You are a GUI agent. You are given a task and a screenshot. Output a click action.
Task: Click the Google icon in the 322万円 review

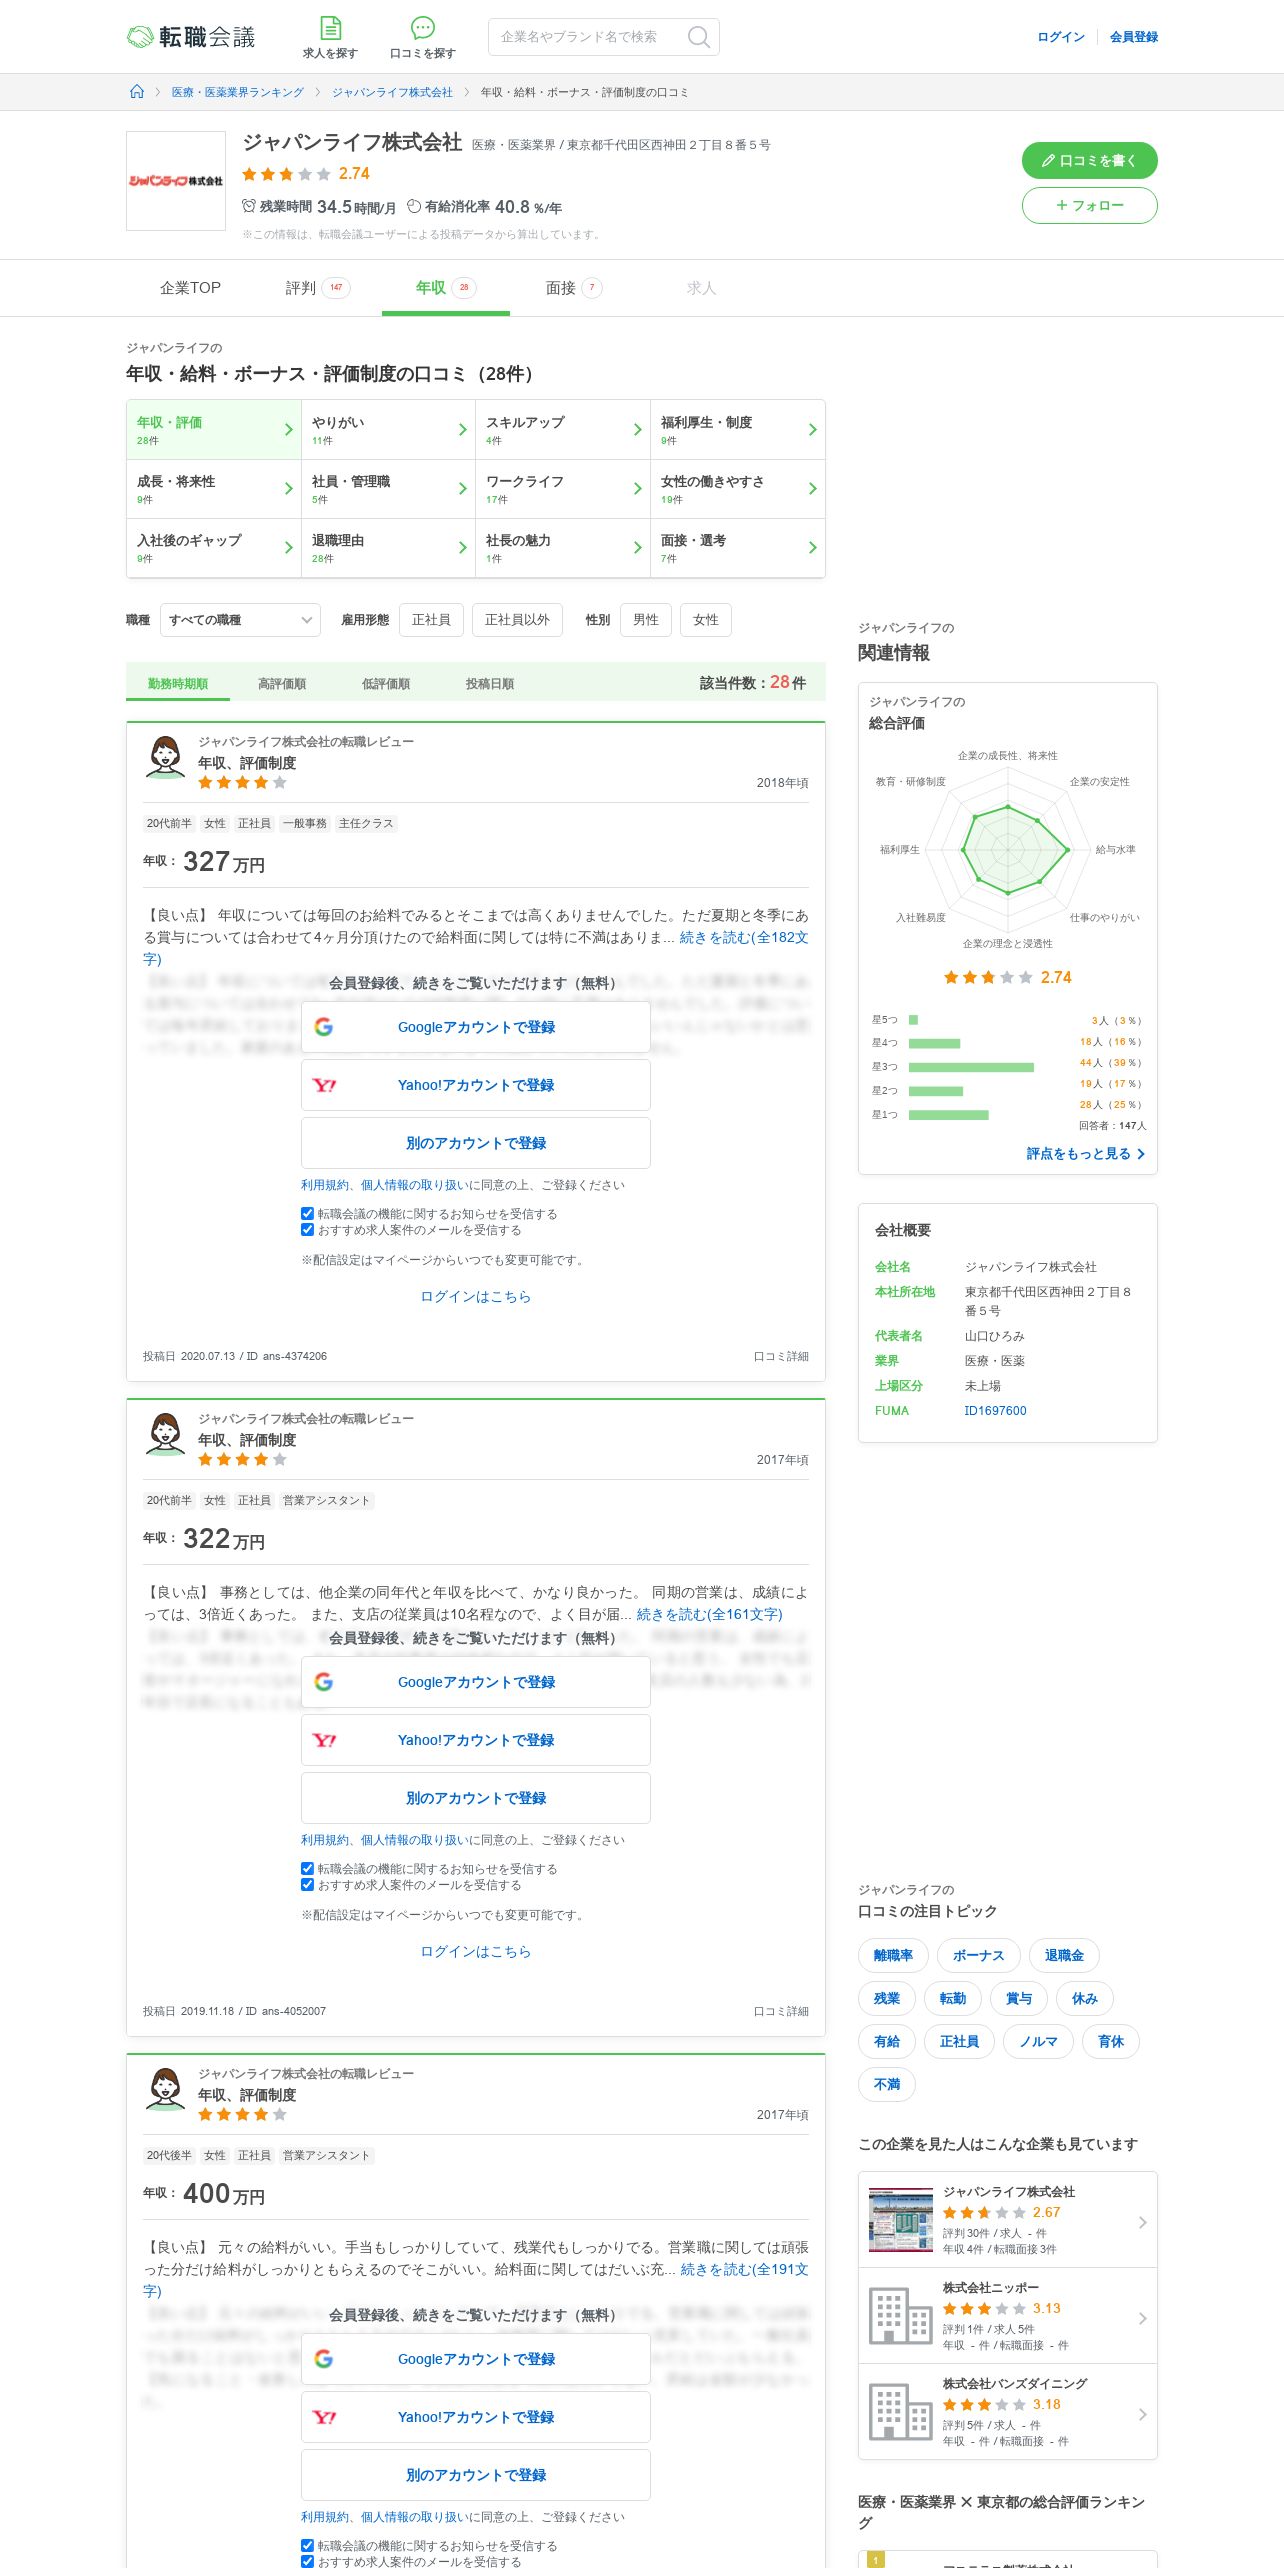click(x=323, y=1682)
